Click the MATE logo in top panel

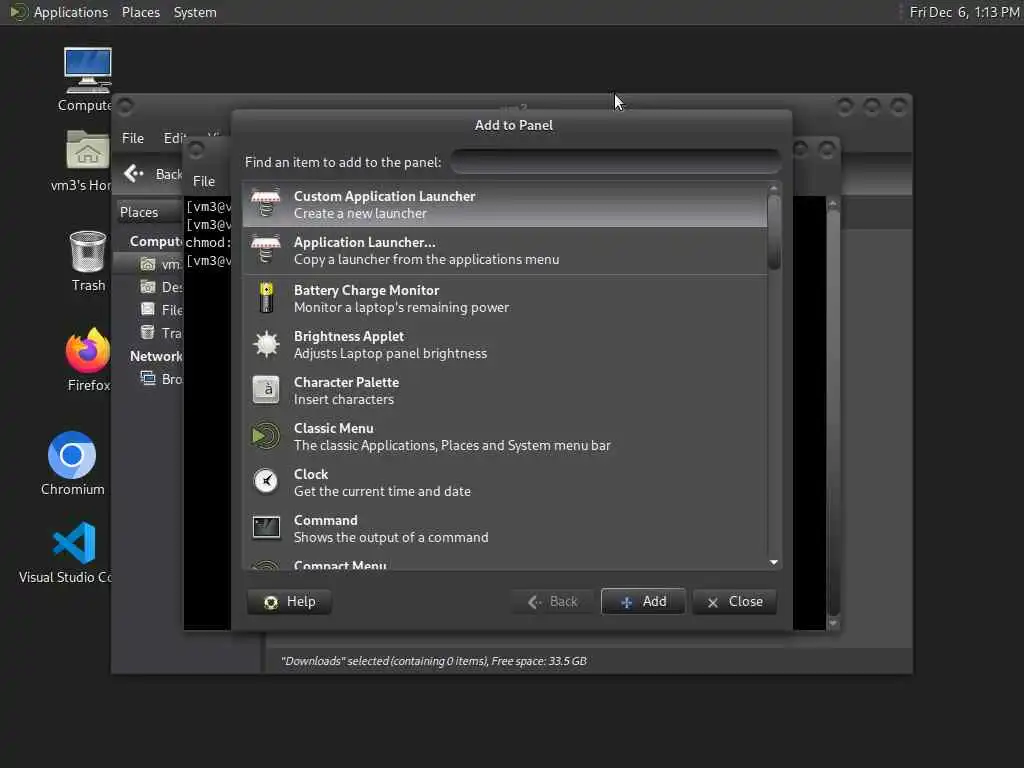19,12
